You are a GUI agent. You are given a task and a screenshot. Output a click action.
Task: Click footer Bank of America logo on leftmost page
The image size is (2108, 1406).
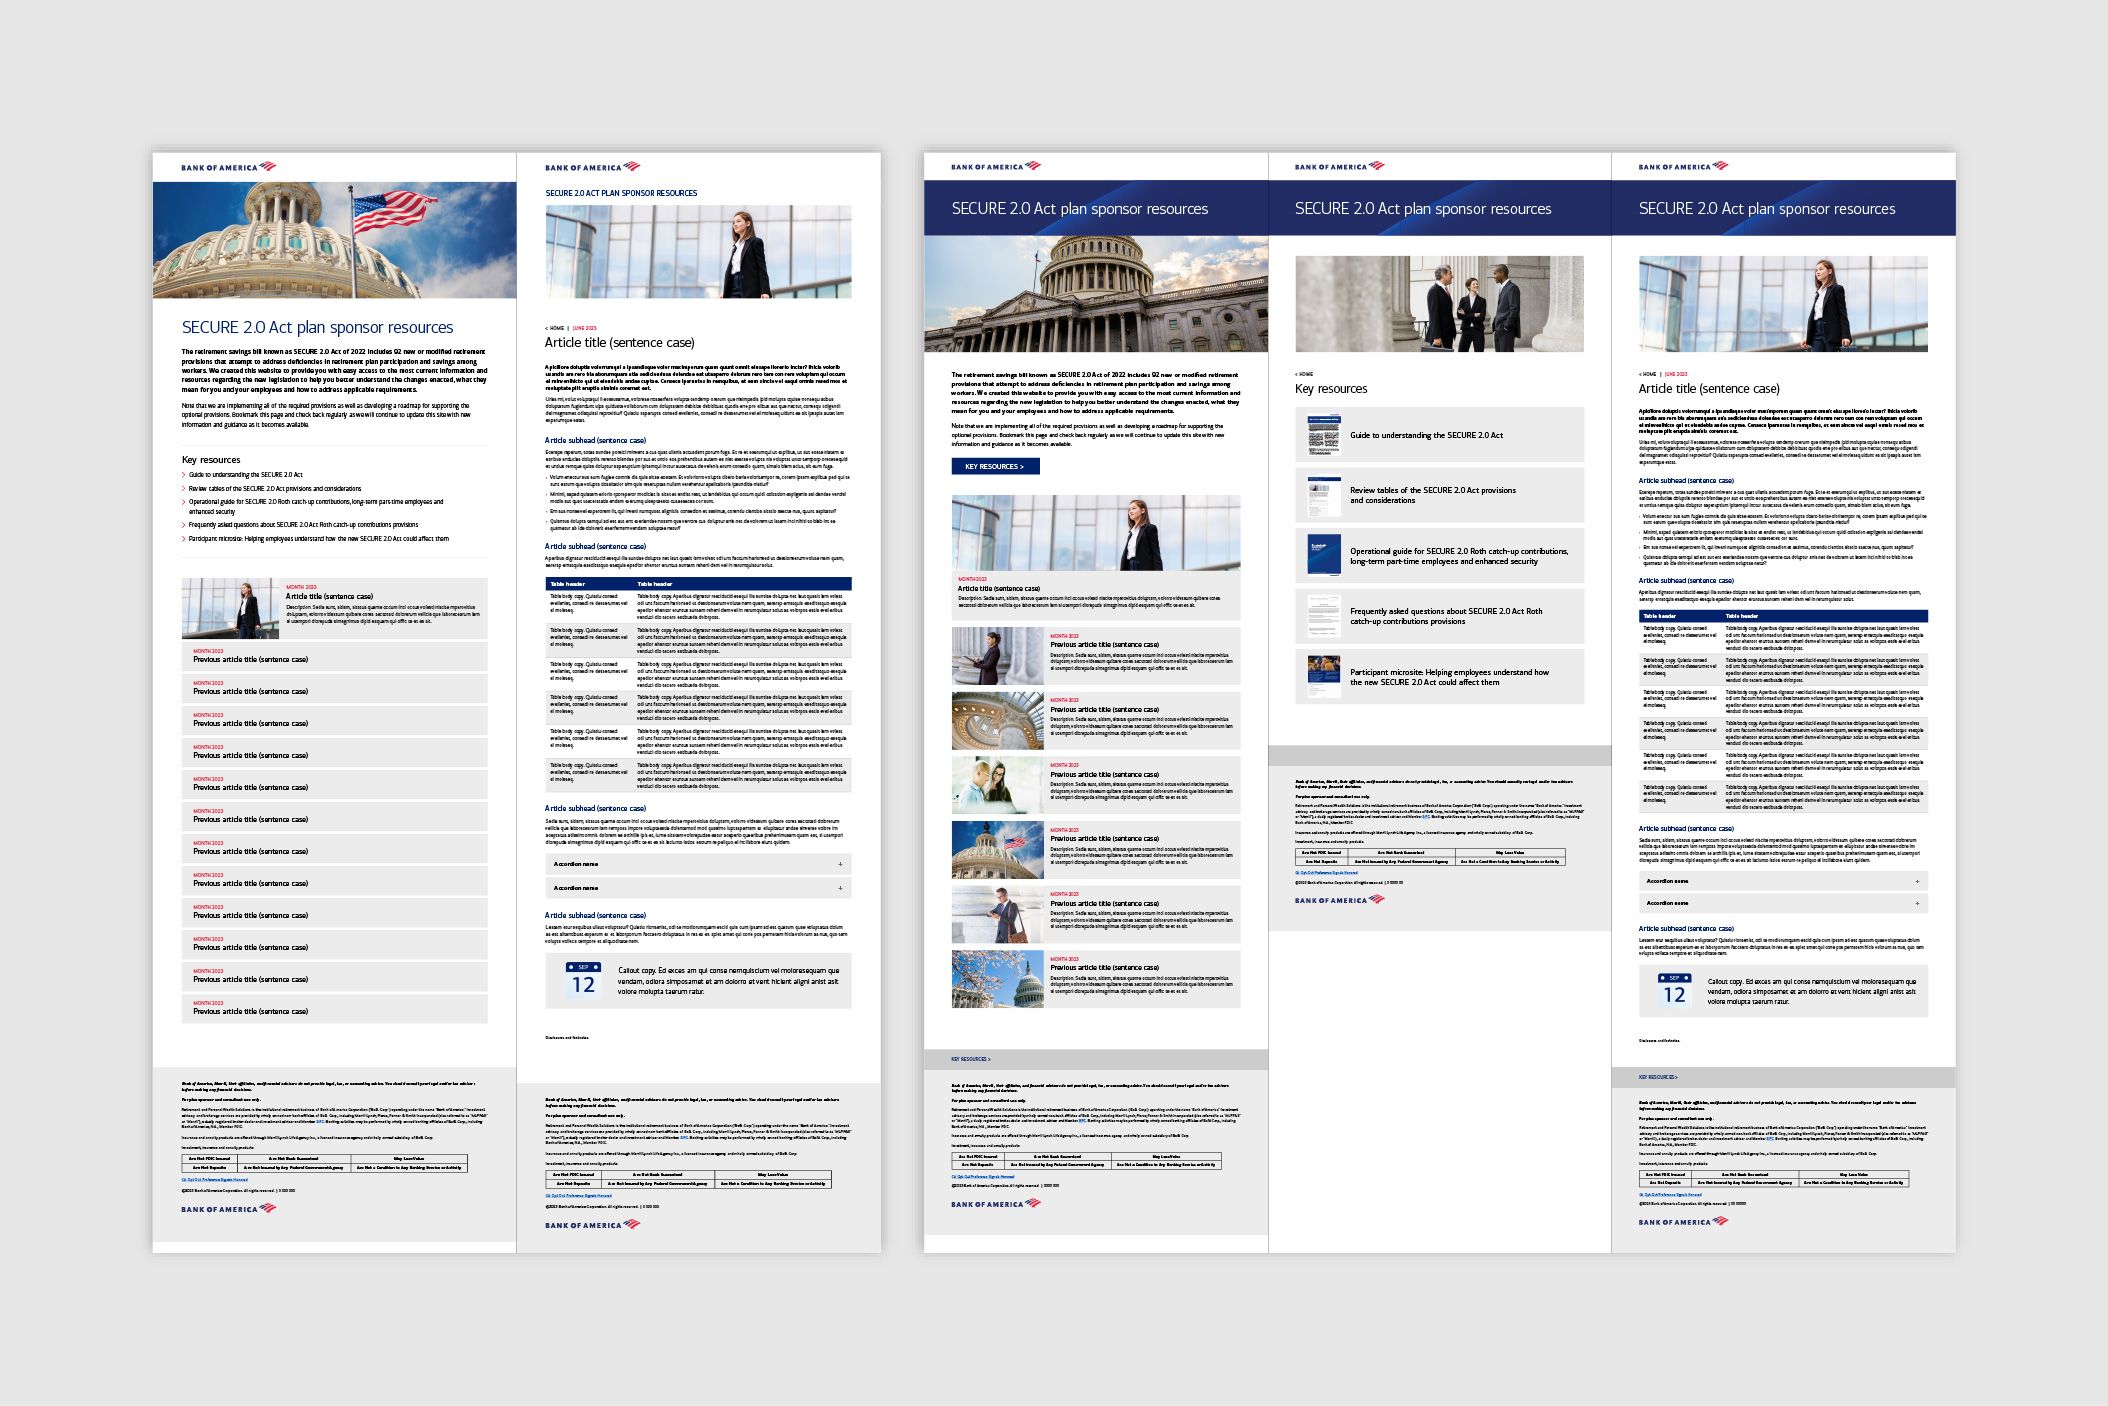[228, 1209]
